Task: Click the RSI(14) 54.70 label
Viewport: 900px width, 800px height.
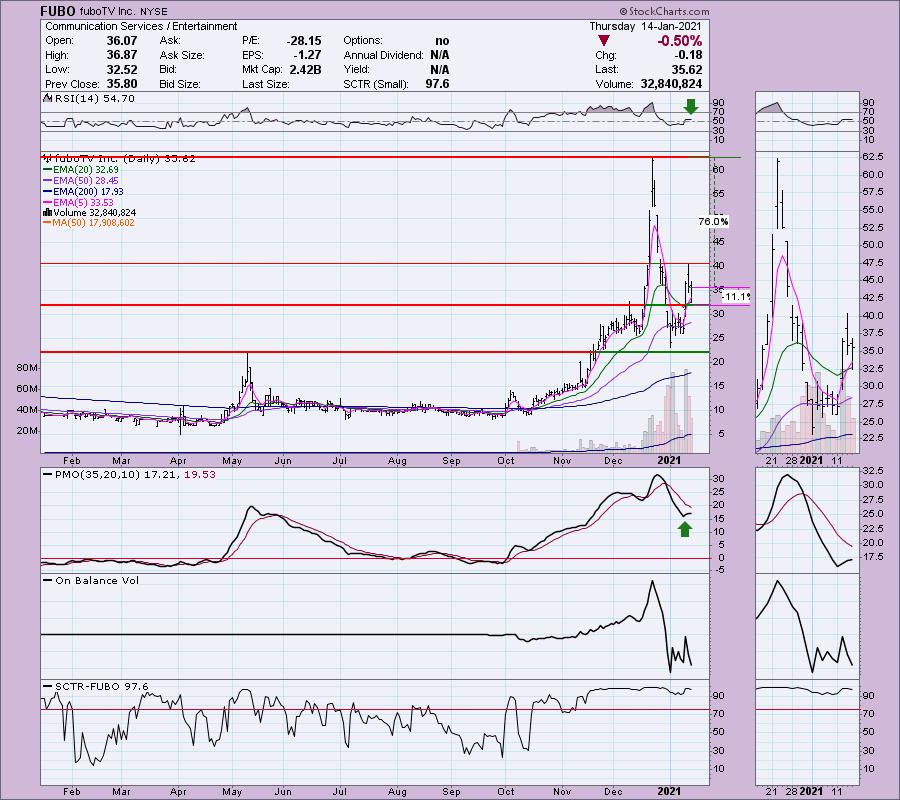Action: tap(90, 99)
